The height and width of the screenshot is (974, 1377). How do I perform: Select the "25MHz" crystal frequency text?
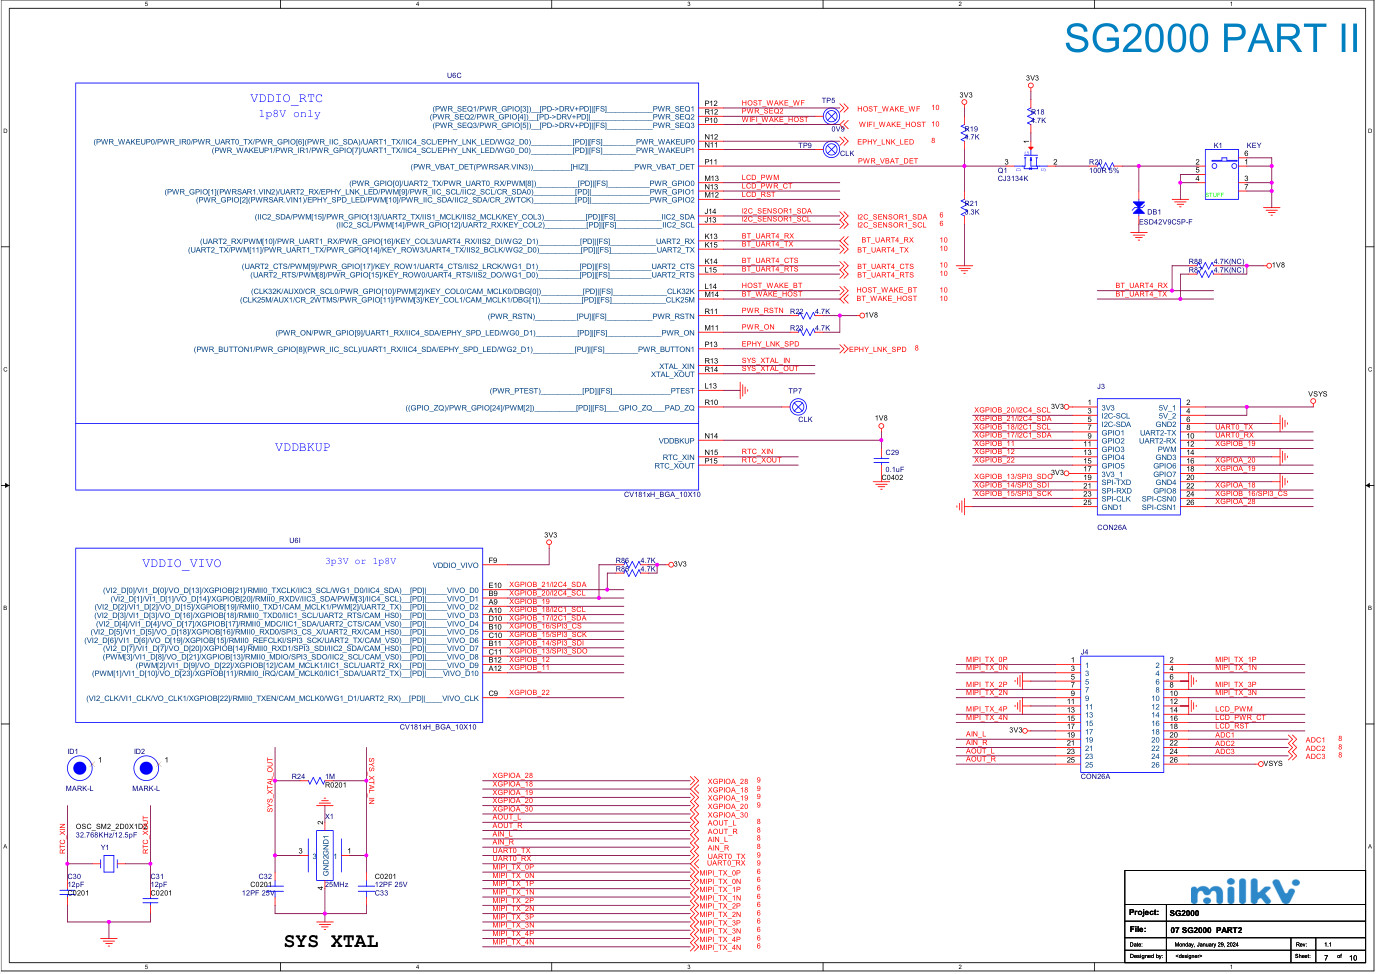pos(336,885)
